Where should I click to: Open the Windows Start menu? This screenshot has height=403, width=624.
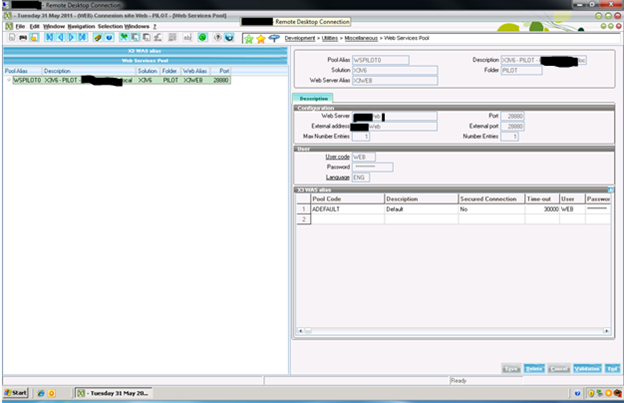pyautogui.click(x=16, y=393)
